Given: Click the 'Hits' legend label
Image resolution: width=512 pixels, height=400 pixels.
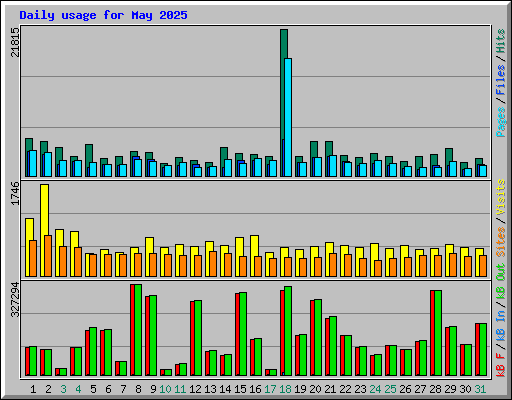Looking at the screenshot, I should pyautogui.click(x=501, y=41).
